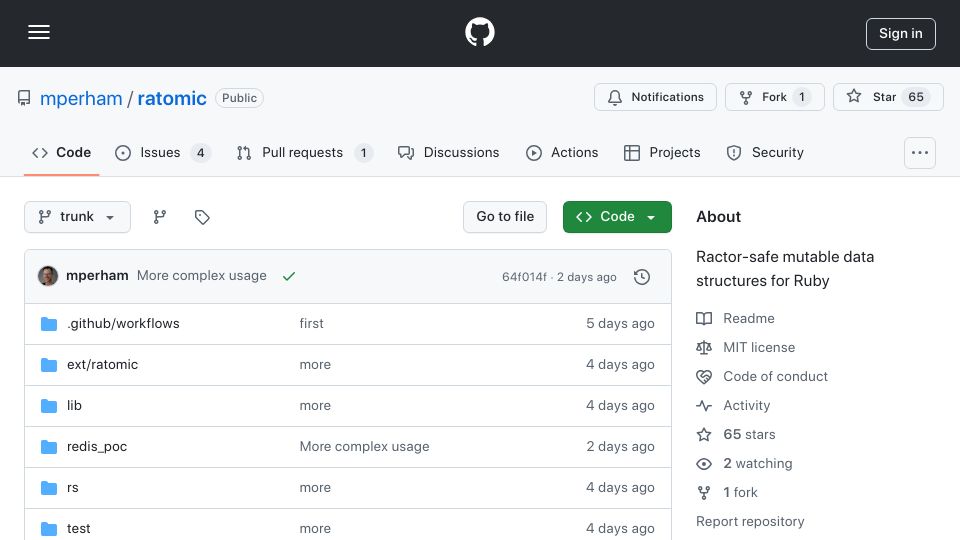Open 'More complex usage' in redis_poc row
Viewport: 960px width, 540px height.
pos(364,446)
